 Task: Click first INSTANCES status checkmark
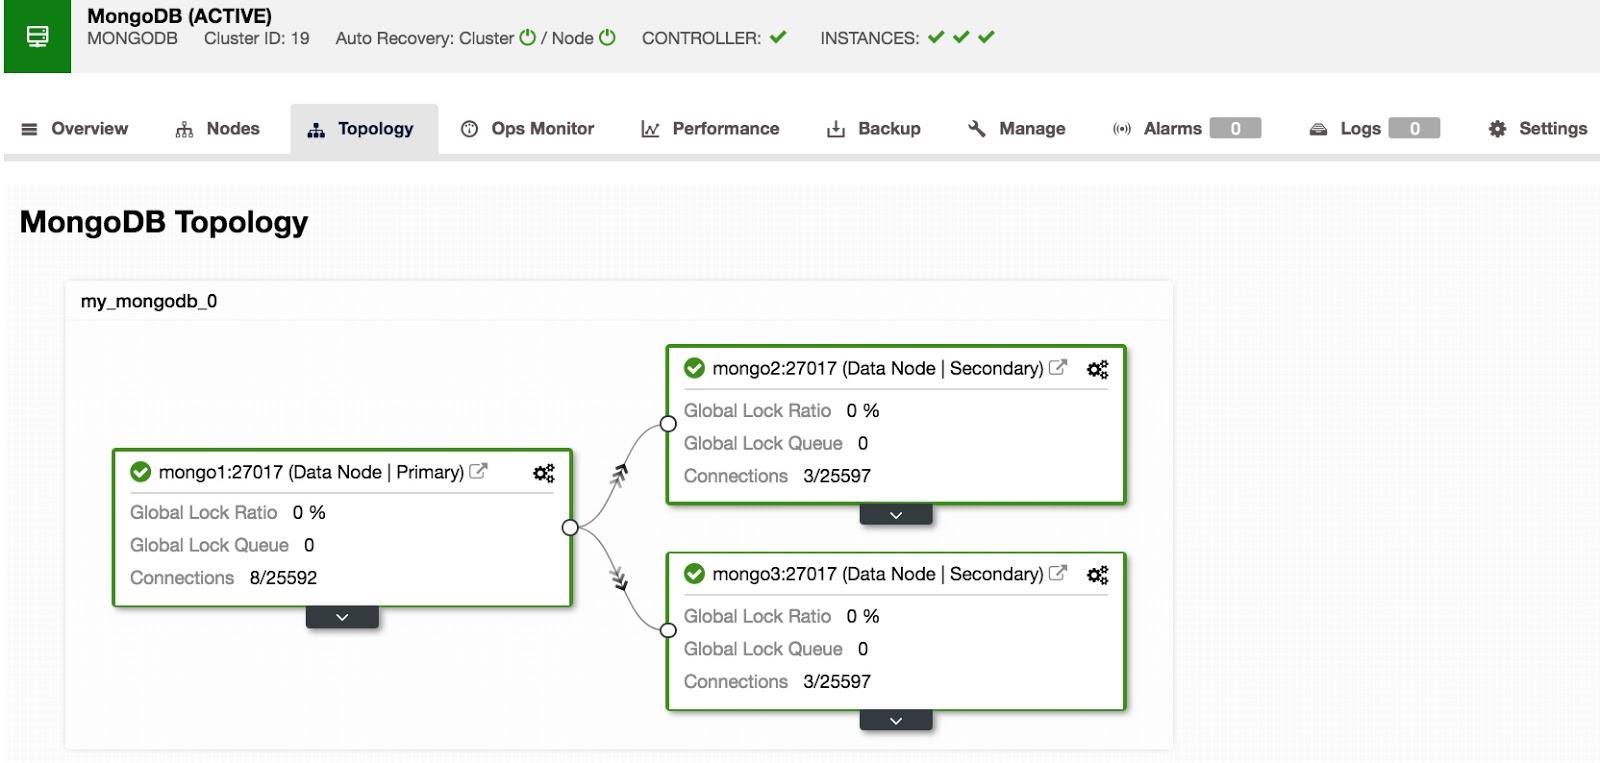[x=936, y=37]
